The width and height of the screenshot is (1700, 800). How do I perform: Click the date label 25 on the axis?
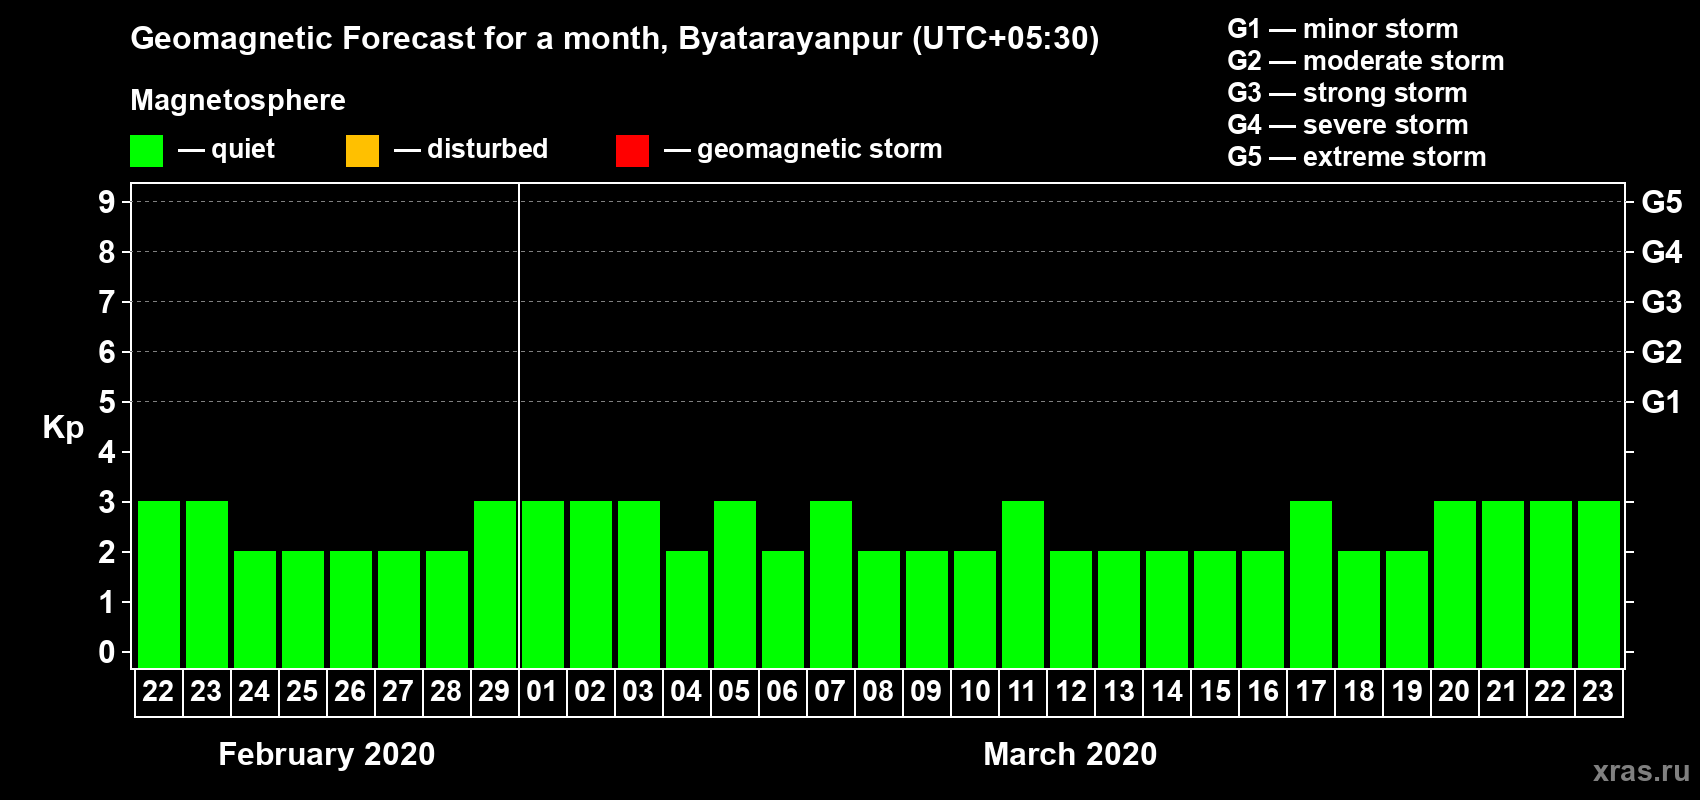coord(302,691)
